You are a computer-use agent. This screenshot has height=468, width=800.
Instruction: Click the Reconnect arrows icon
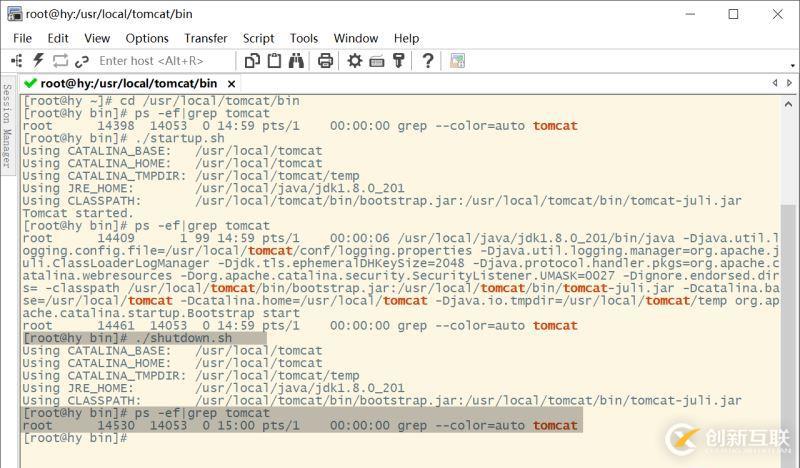click(60, 61)
